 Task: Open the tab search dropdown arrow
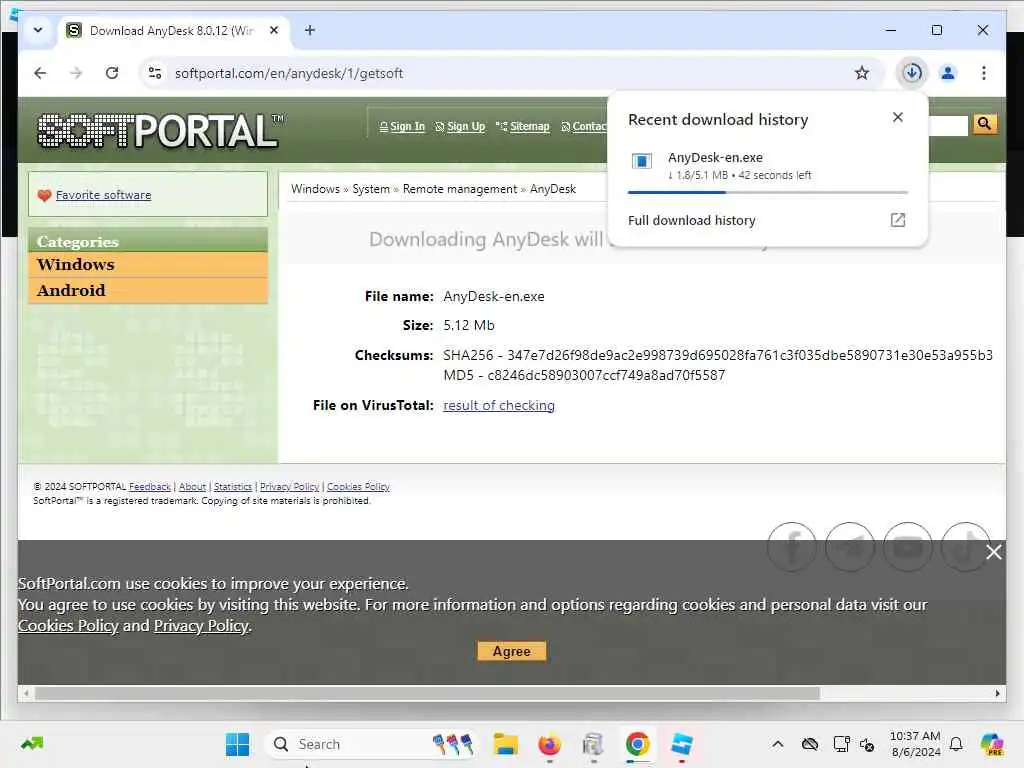[38, 30]
